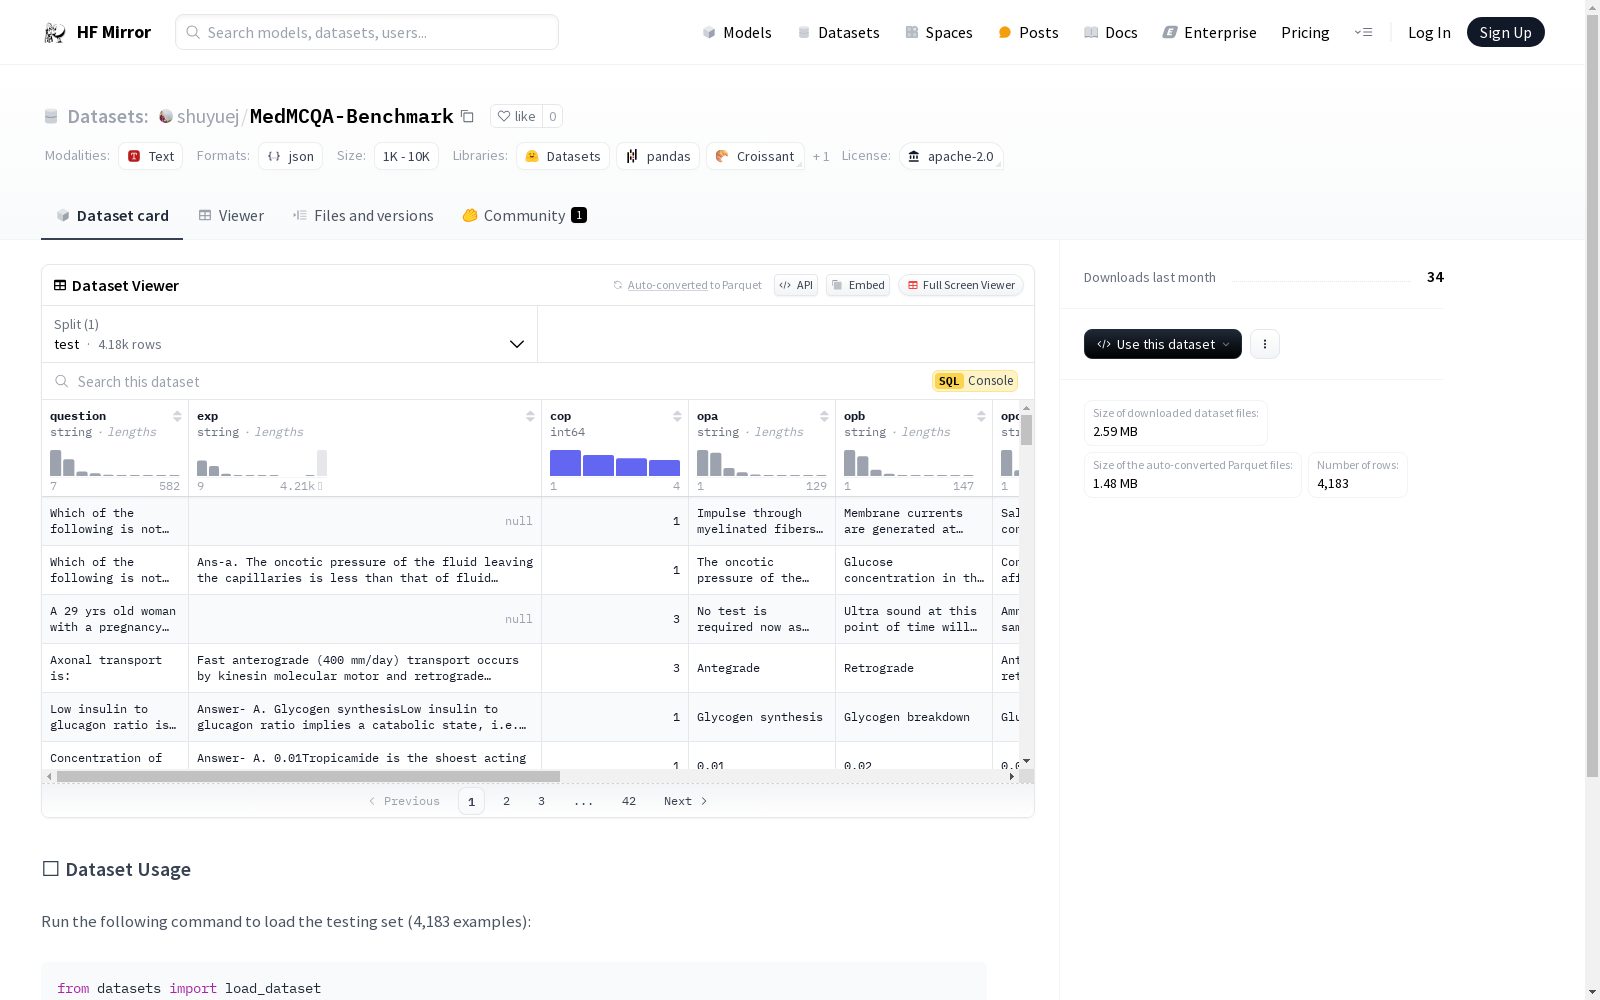The height and width of the screenshot is (1000, 1600).
Task: Select the 1K - 10K size tag
Action: tap(406, 157)
